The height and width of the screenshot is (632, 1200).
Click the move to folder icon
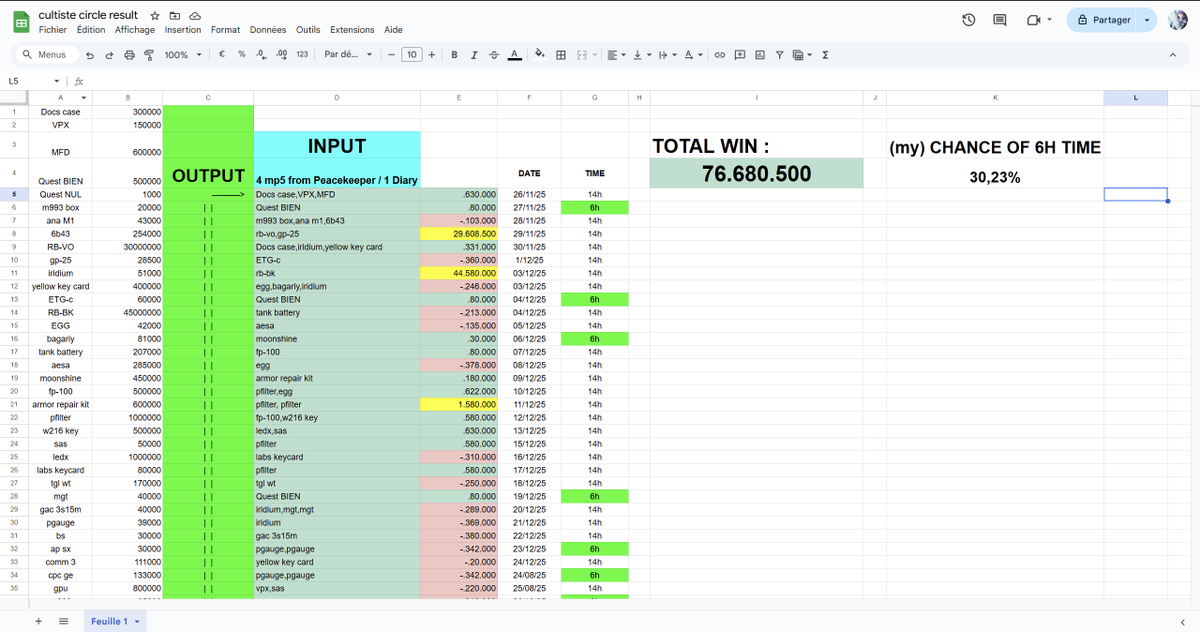pyautogui.click(x=175, y=16)
